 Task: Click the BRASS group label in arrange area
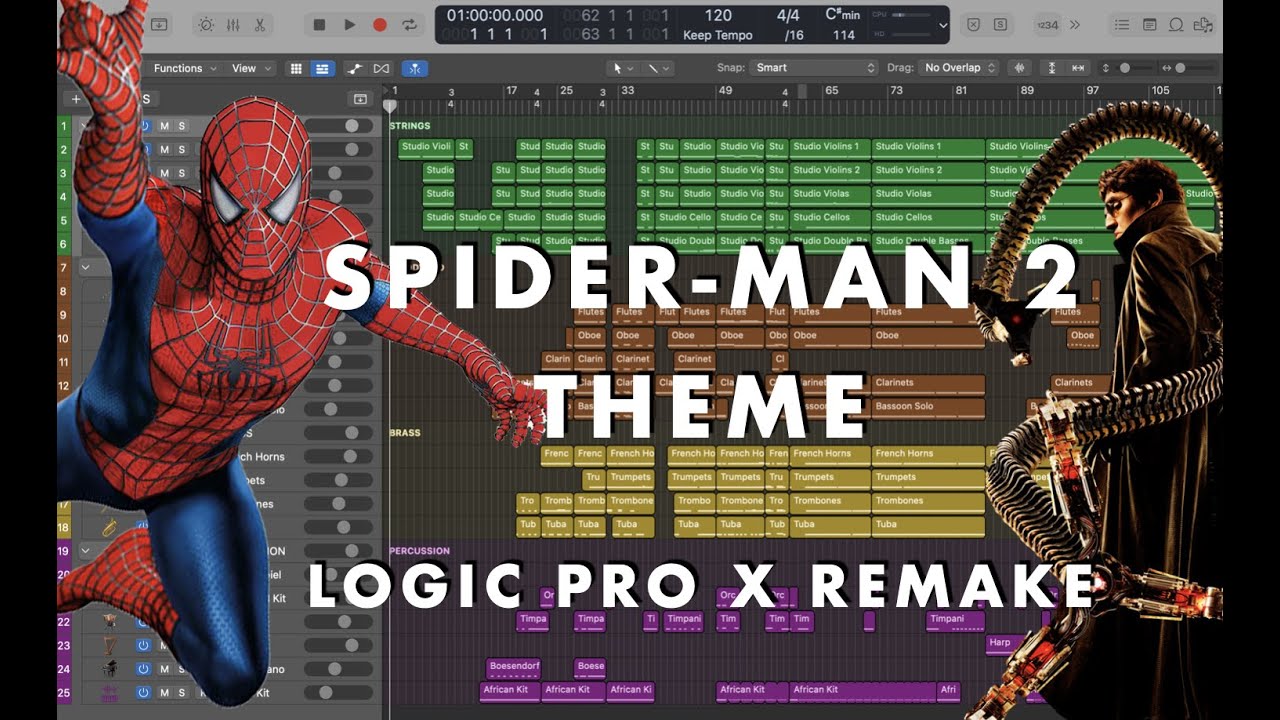(x=405, y=433)
